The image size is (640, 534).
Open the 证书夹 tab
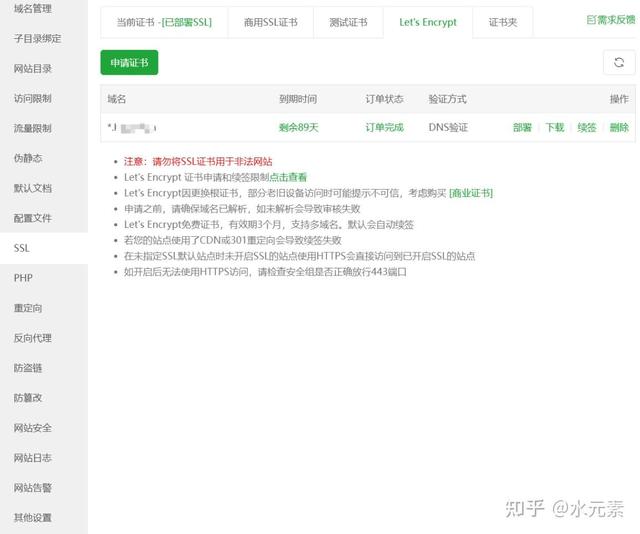click(x=503, y=22)
